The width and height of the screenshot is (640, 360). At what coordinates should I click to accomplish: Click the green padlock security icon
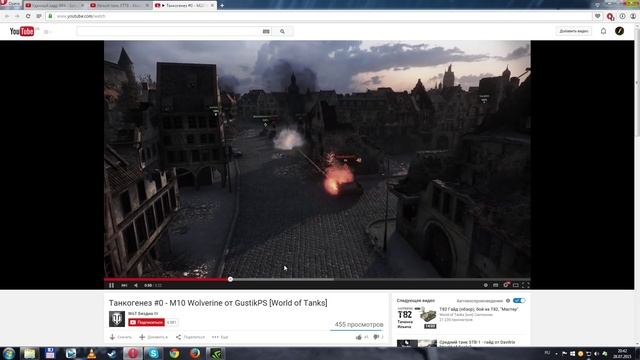click(x=50, y=16)
